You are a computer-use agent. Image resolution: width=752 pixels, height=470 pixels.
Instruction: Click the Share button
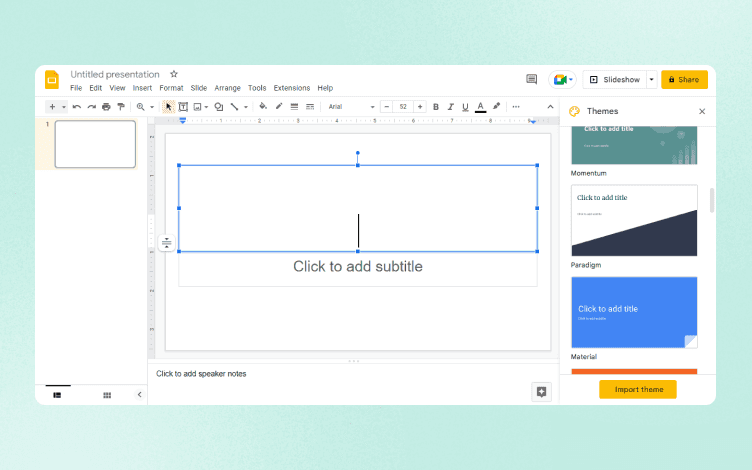tap(684, 80)
